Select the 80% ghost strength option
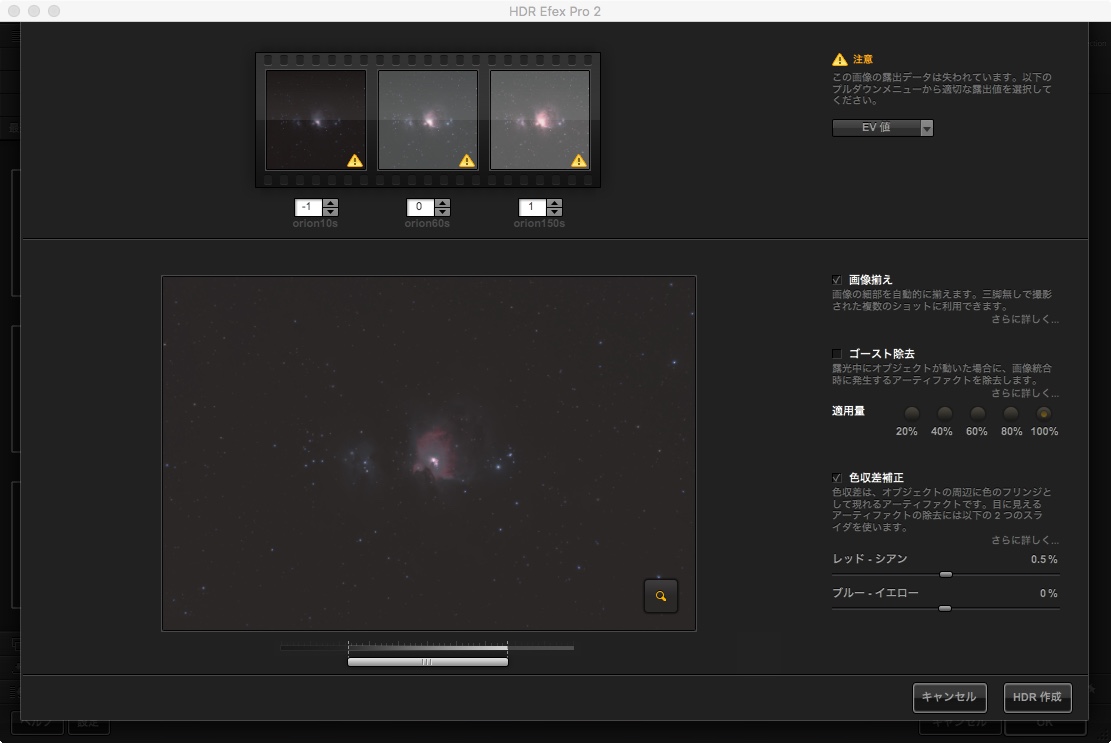This screenshot has height=743, width=1111. coord(1010,413)
